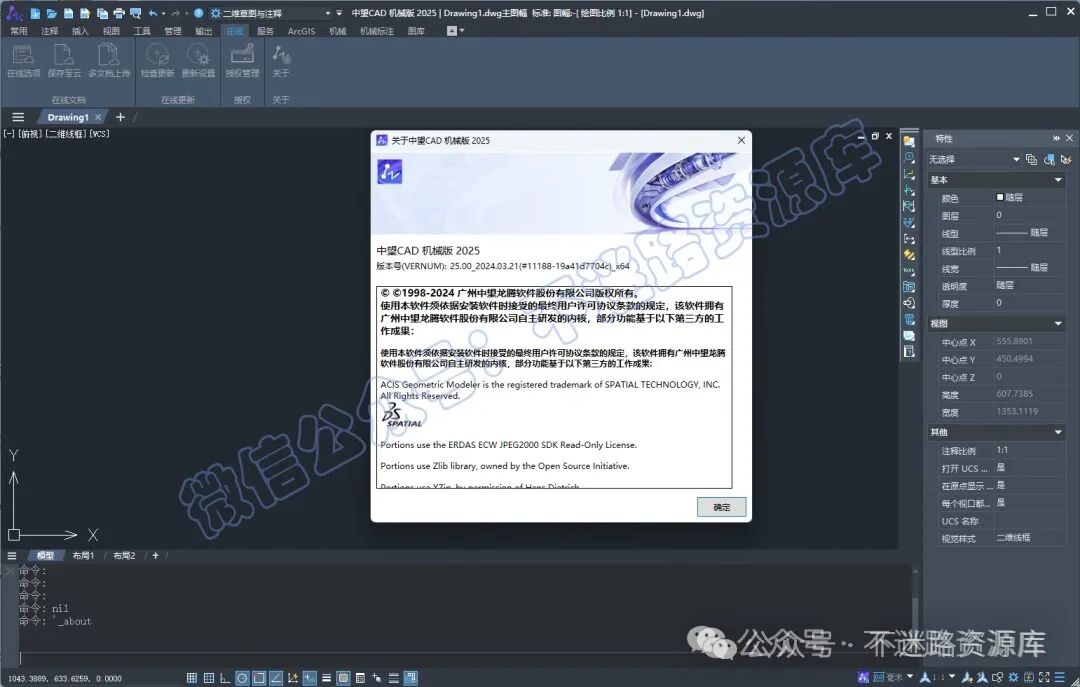
Task: Open 授权管理 license management
Action: 242,61
